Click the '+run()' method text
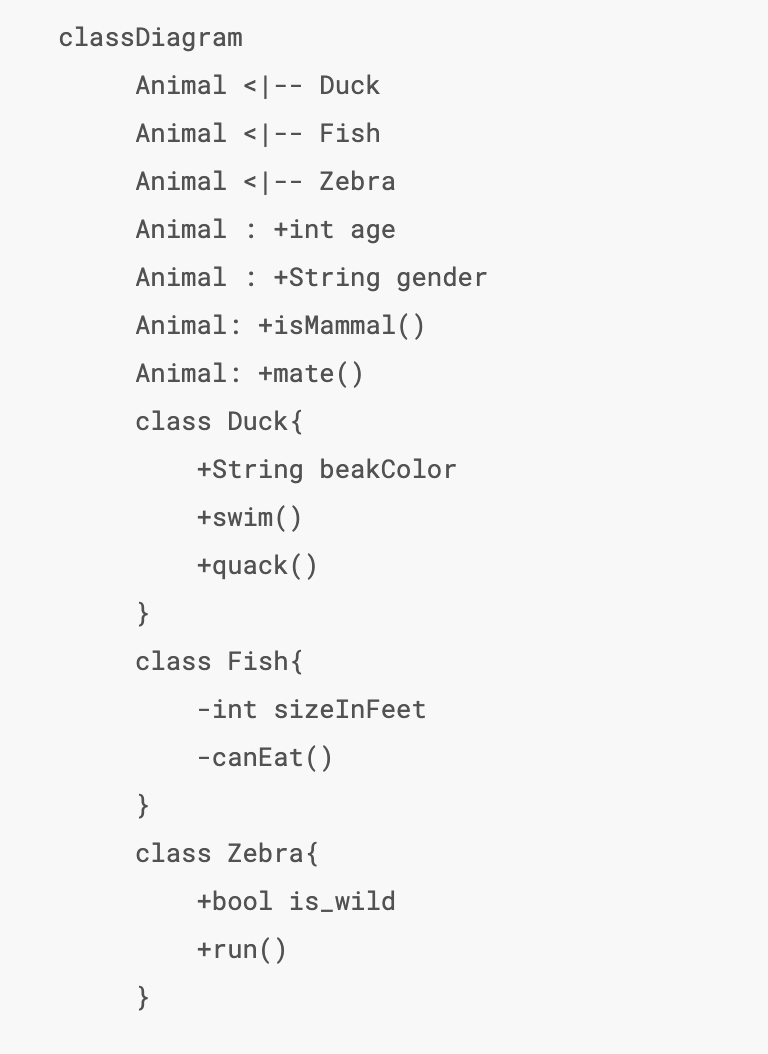Screen dimensions: 768x1054 click(x=242, y=950)
